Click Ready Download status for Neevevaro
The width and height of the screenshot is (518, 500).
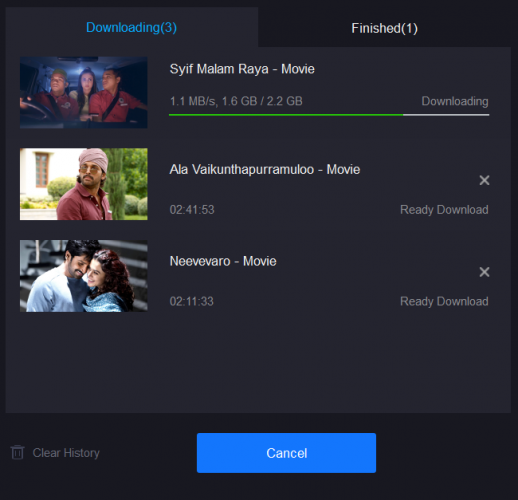coord(444,301)
